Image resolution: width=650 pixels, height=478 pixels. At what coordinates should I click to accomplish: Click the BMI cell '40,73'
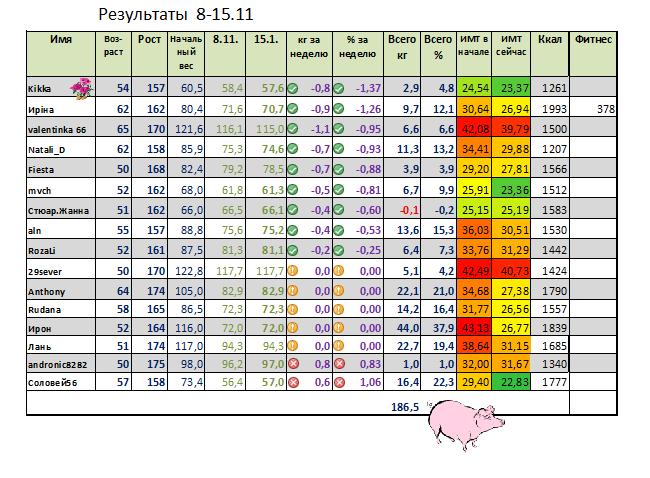(511, 271)
